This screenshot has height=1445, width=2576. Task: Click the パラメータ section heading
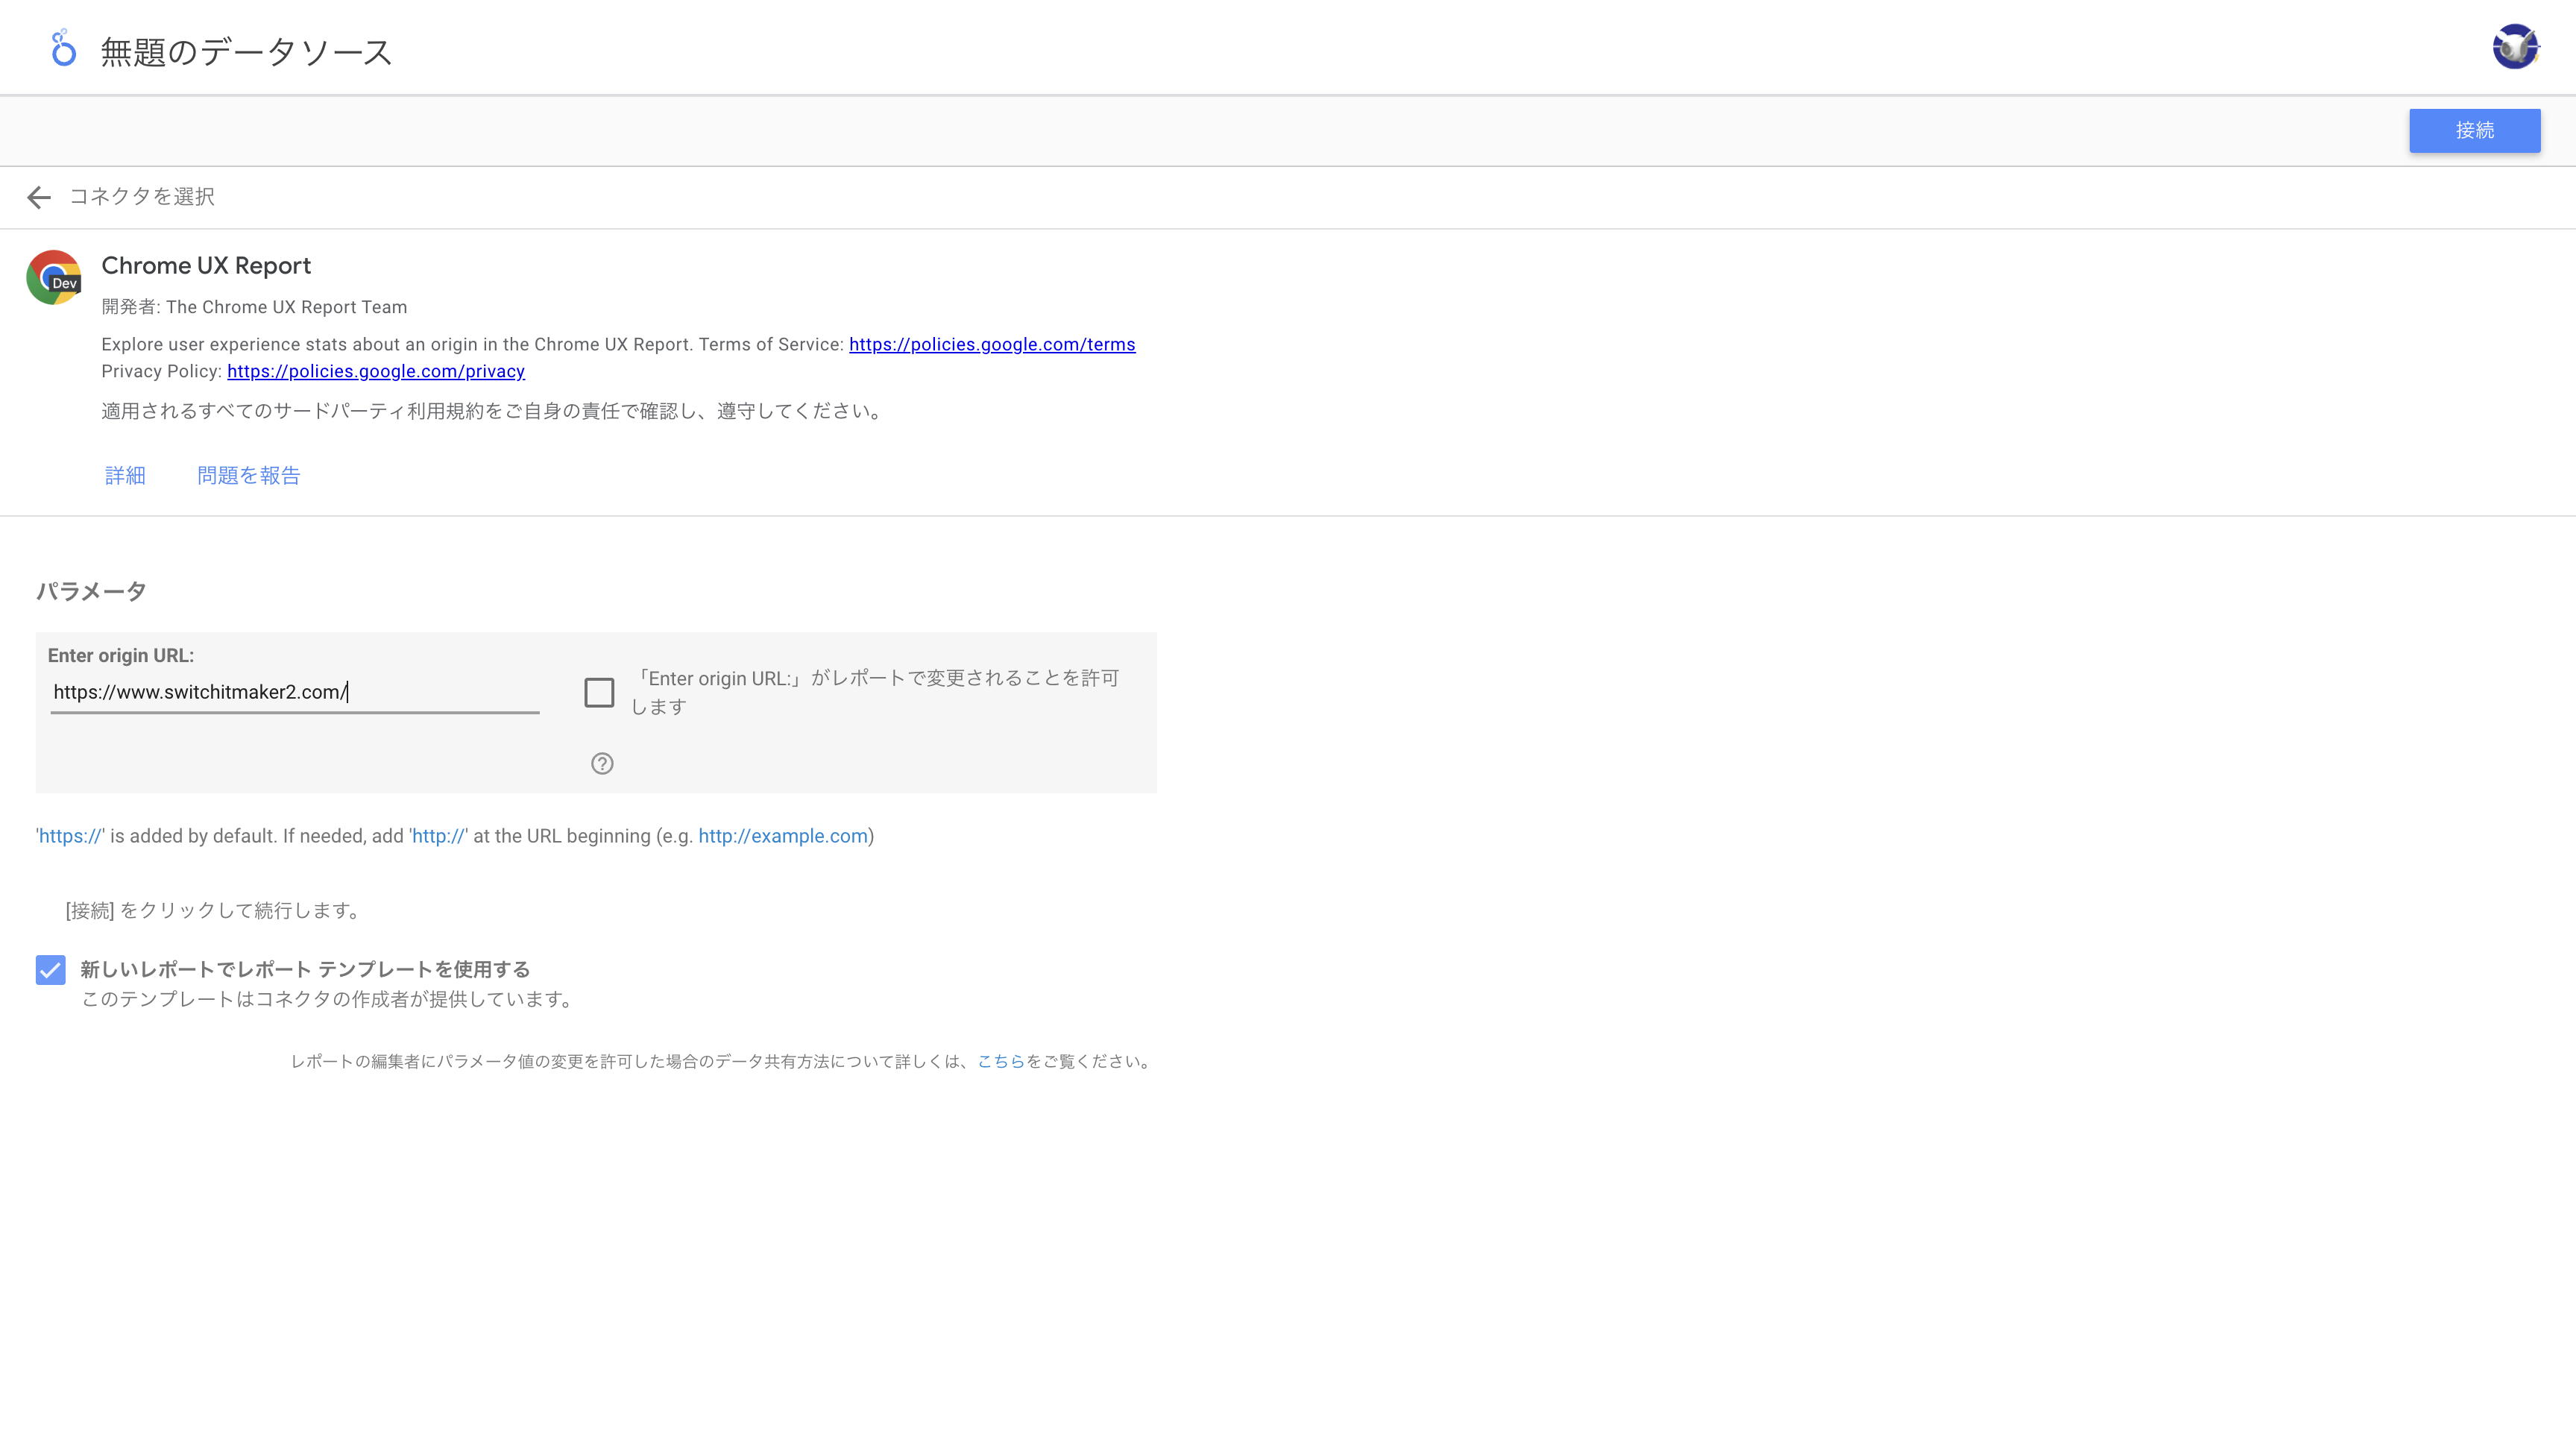pyautogui.click(x=91, y=591)
